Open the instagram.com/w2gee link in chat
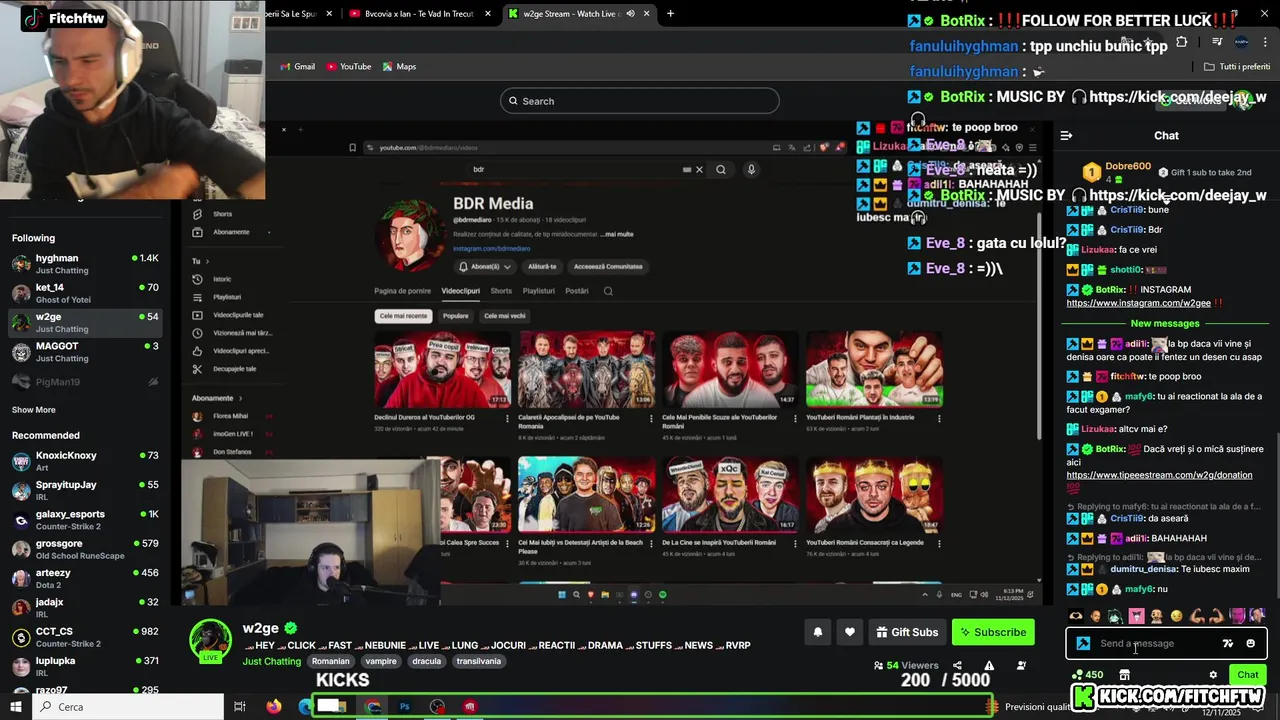1280x720 pixels. [1138, 303]
